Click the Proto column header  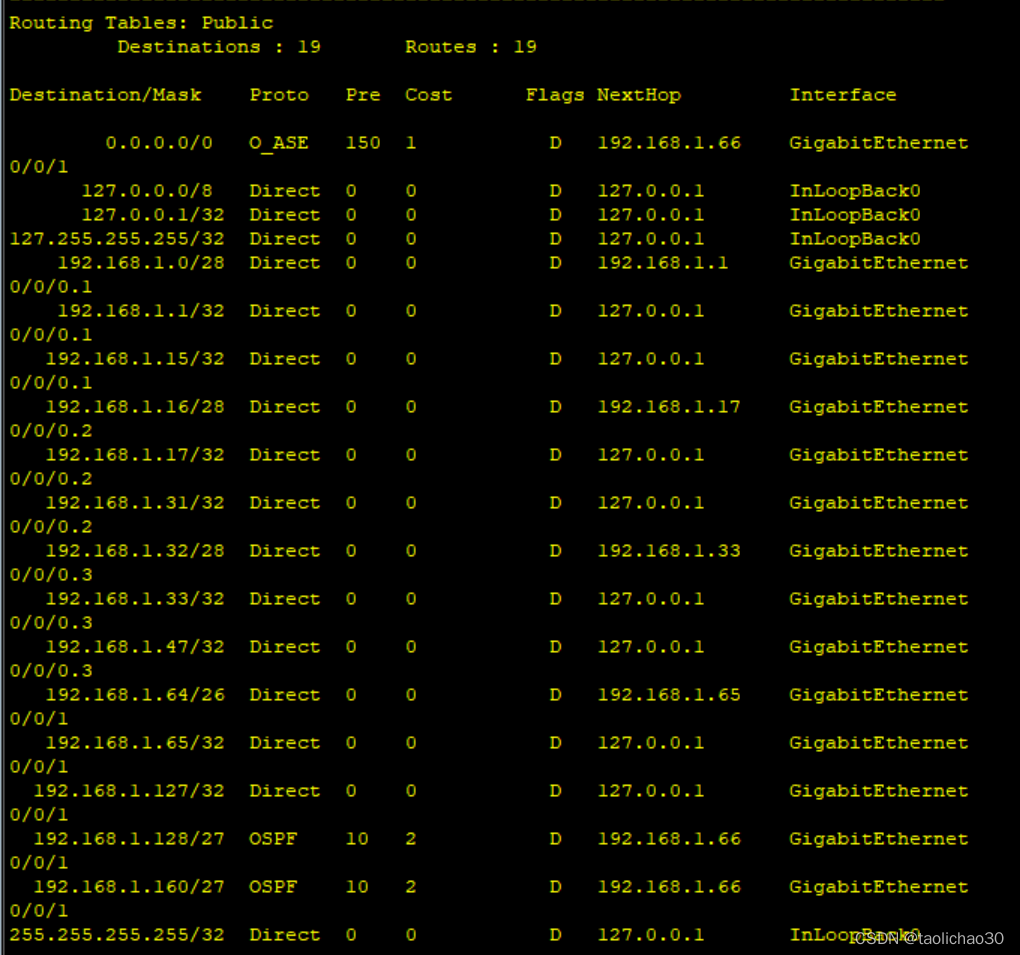pos(278,94)
